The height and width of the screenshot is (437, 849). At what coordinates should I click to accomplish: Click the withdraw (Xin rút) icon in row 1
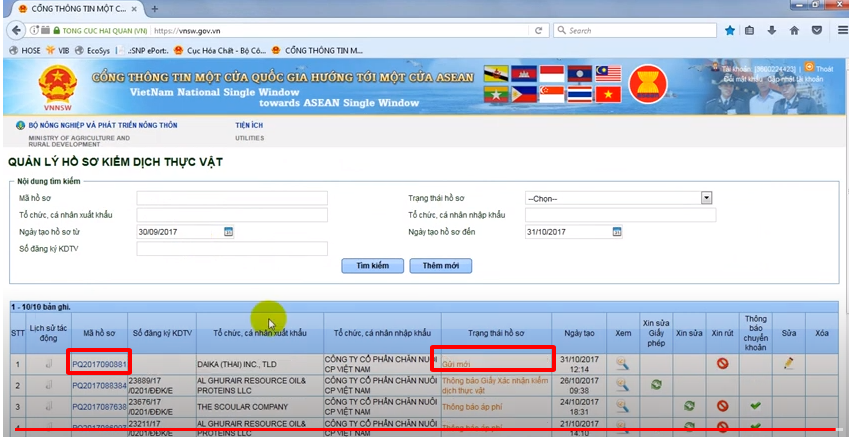pos(722,363)
